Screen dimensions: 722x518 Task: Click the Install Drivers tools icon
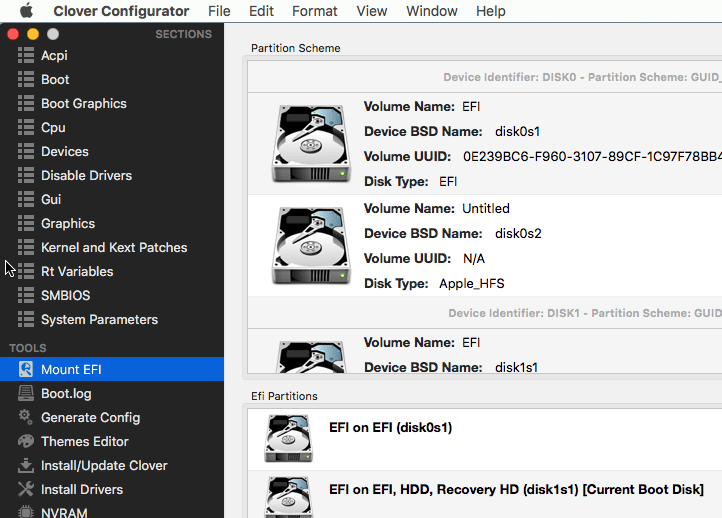(x=26, y=489)
